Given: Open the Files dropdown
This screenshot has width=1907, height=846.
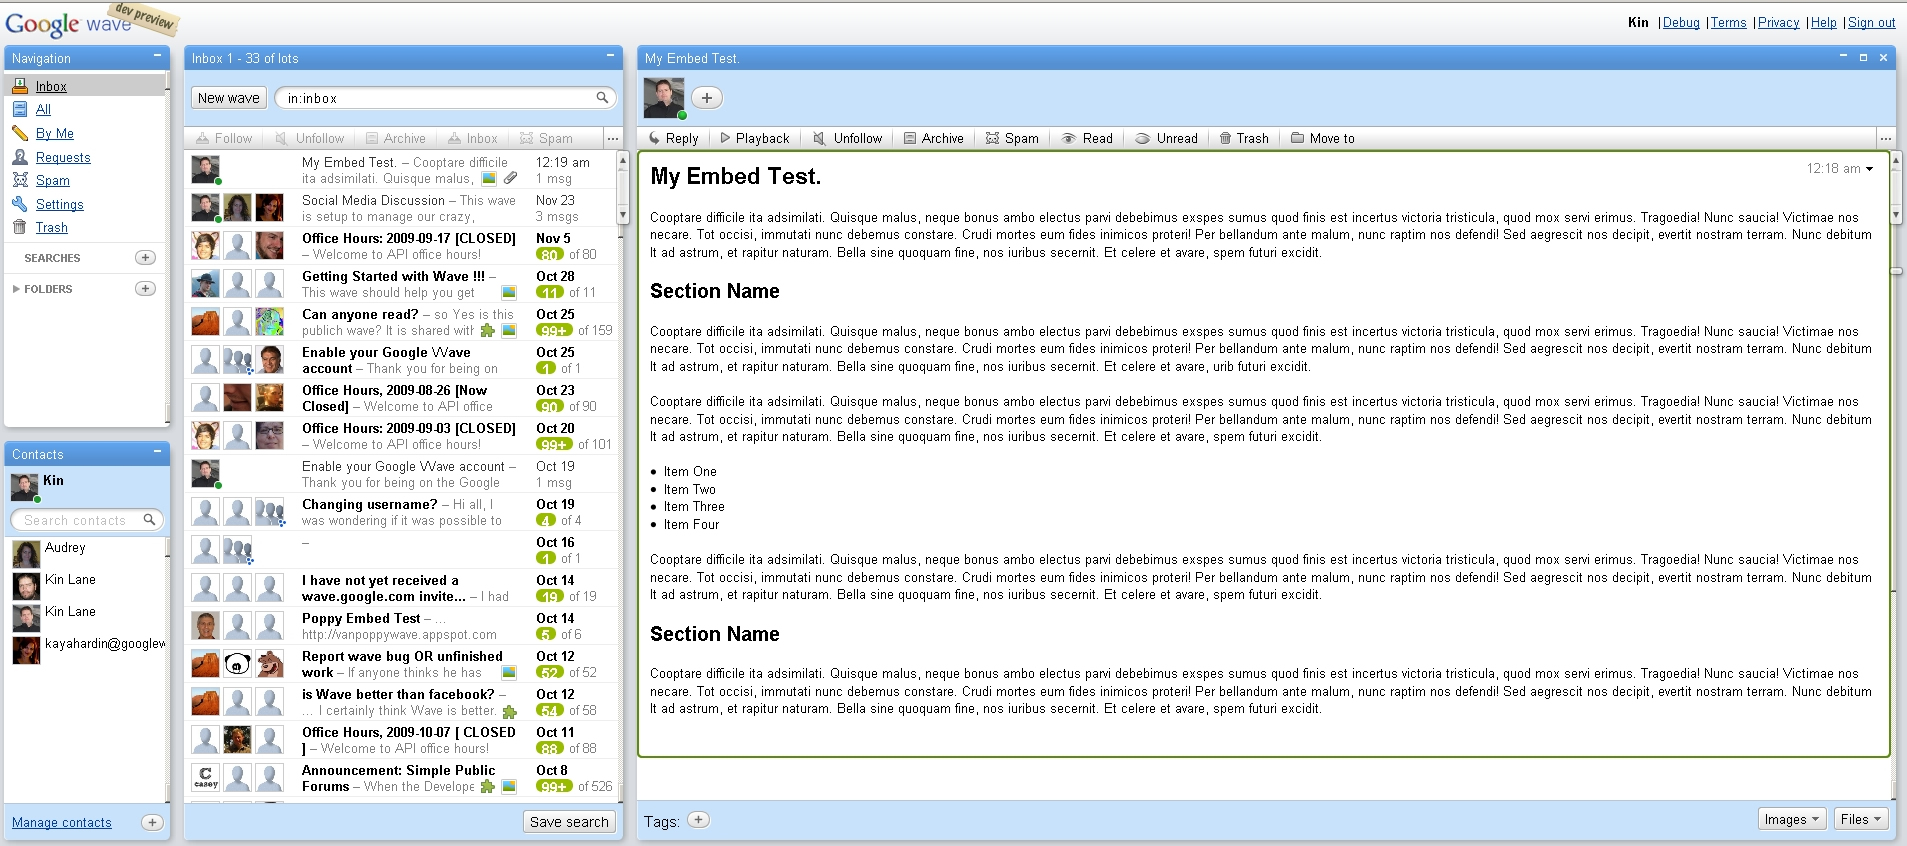Looking at the screenshot, I should tap(1861, 819).
